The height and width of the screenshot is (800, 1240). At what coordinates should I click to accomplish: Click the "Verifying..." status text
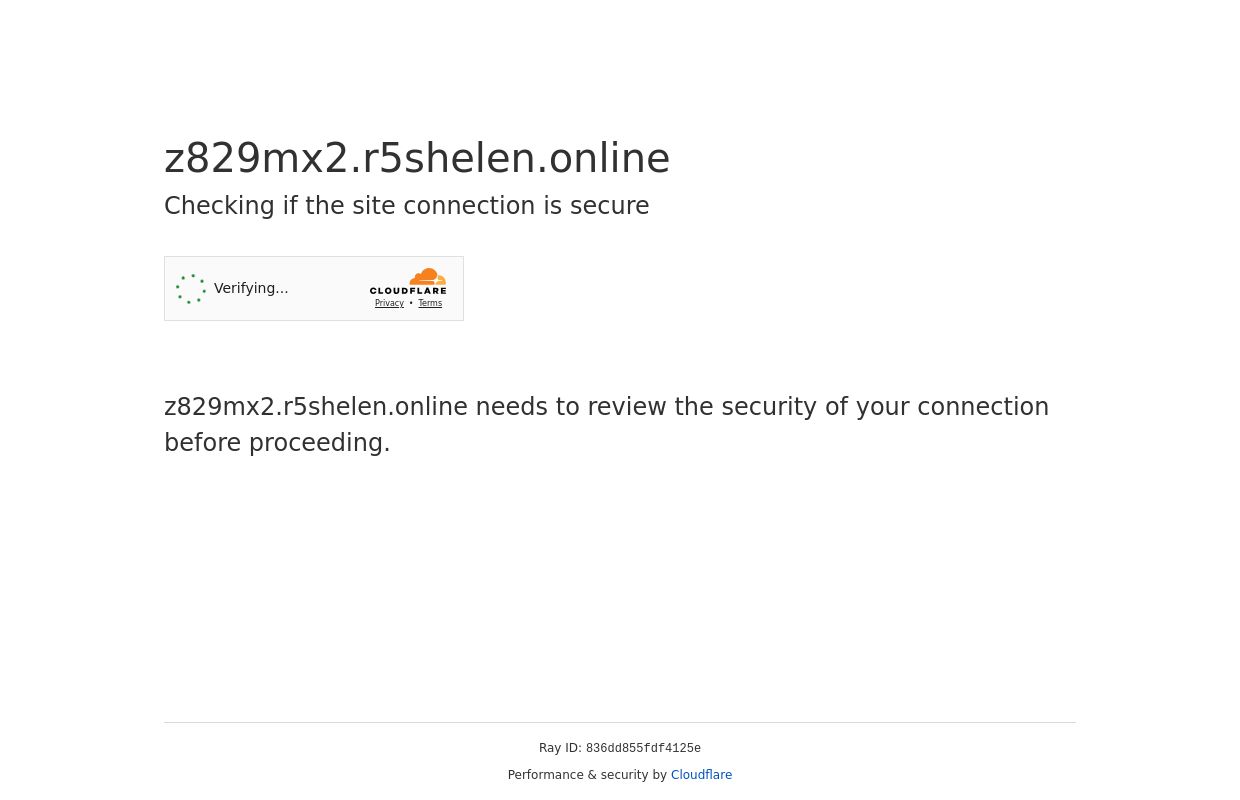click(251, 288)
